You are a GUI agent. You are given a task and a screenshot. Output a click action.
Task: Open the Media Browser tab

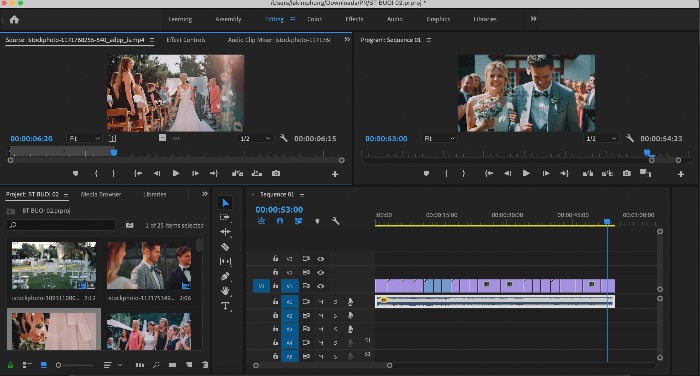click(101, 194)
